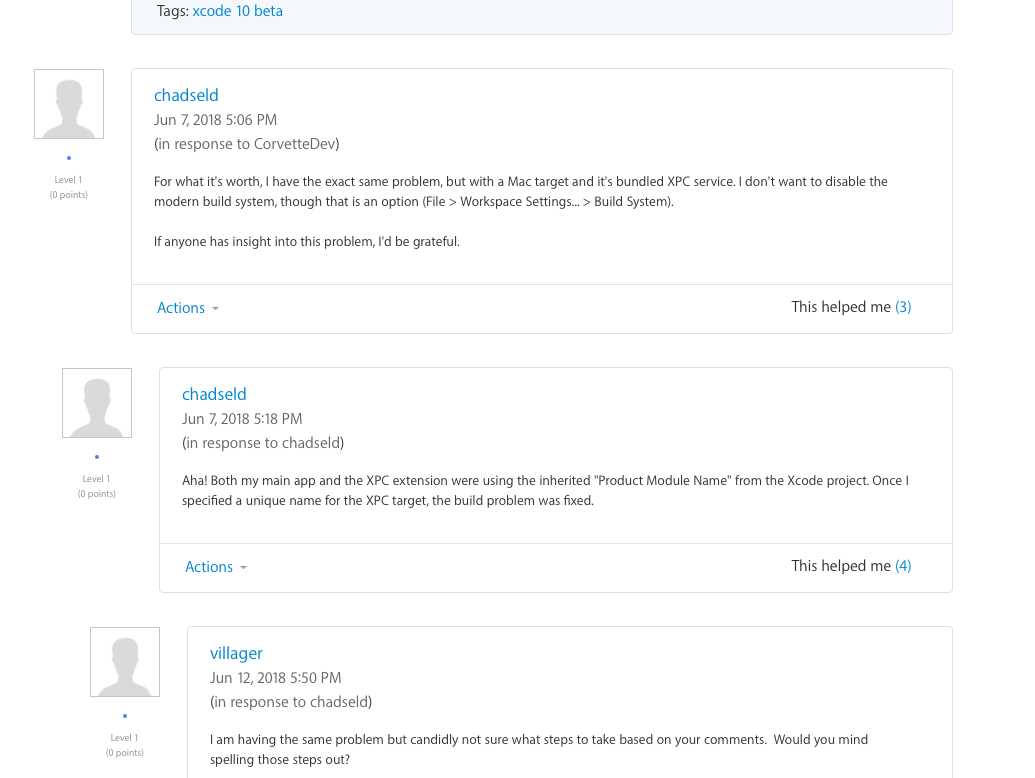Image resolution: width=1035 pixels, height=778 pixels.
Task: Click chadseld's avatar on the second reply
Action: pos(97,403)
